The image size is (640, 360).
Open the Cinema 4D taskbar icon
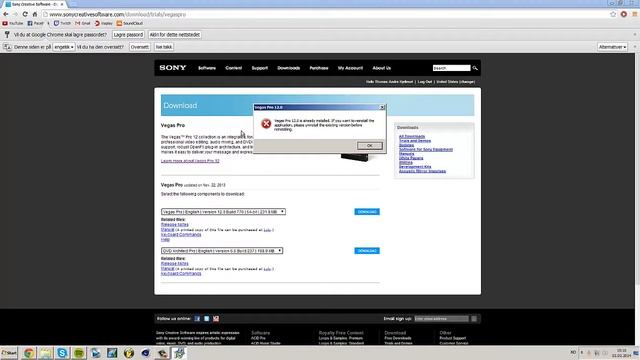tap(146, 353)
